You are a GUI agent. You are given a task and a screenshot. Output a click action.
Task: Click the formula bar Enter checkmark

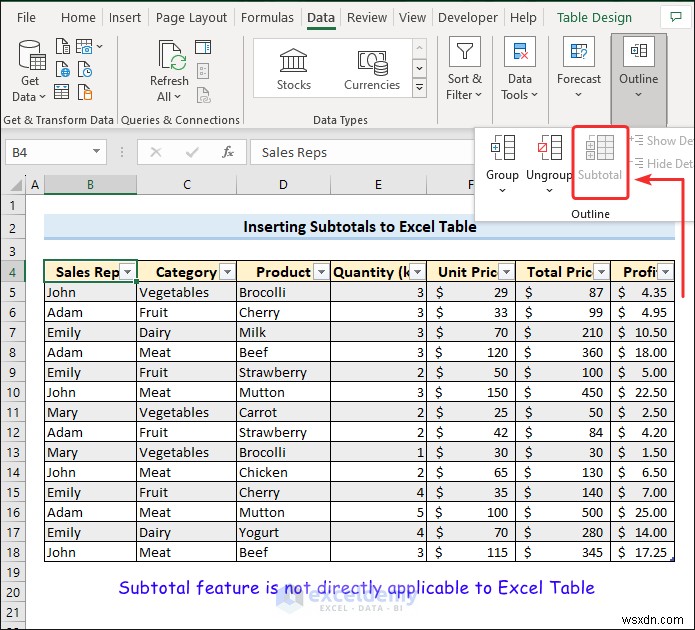click(x=192, y=153)
